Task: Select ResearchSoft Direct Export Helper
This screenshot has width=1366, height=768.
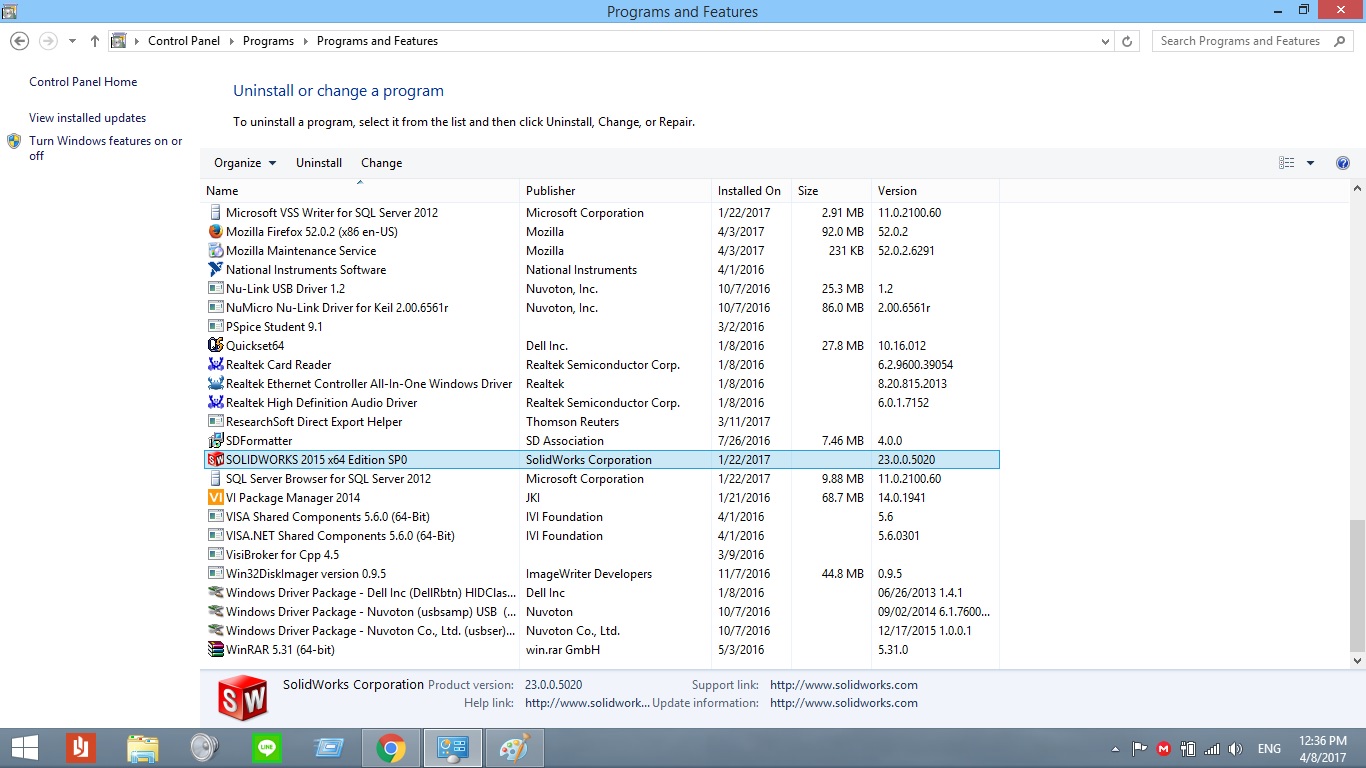Action: click(x=600, y=422)
